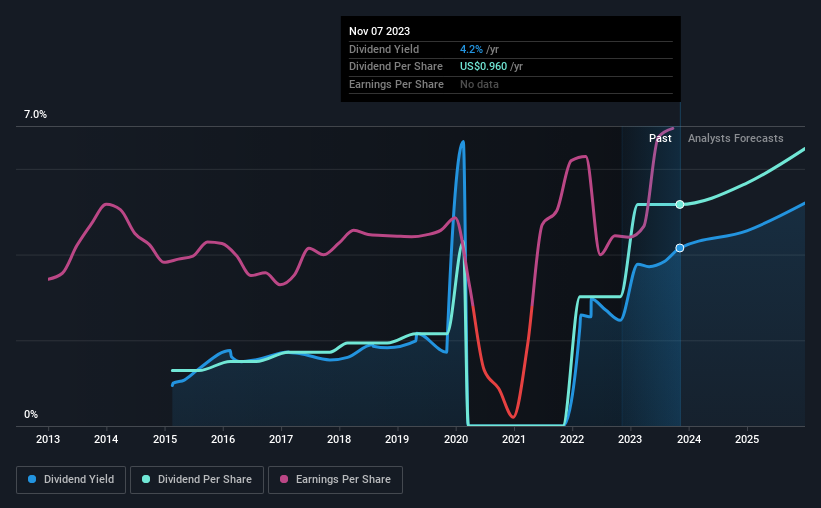
Task: Click the Nov 07 2023 tooltip date
Action: (379, 31)
